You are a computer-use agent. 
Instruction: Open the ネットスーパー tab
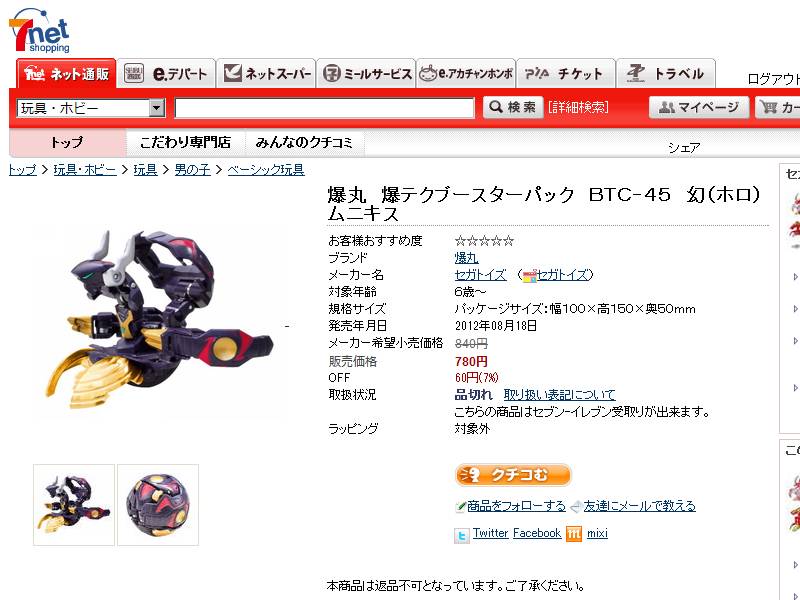point(267,74)
